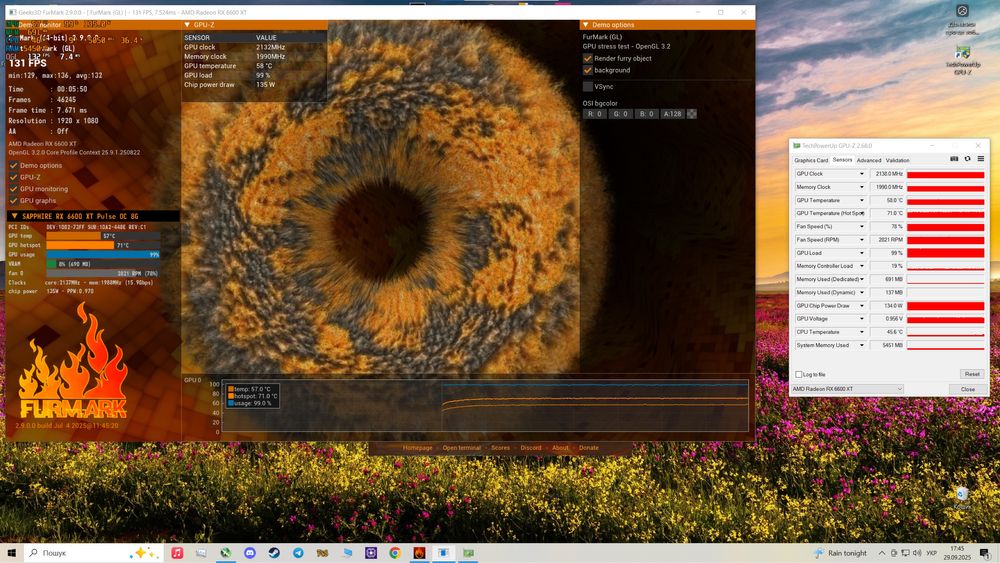
Task: Open the Xbox green taskbar icon
Action: (x=226, y=553)
